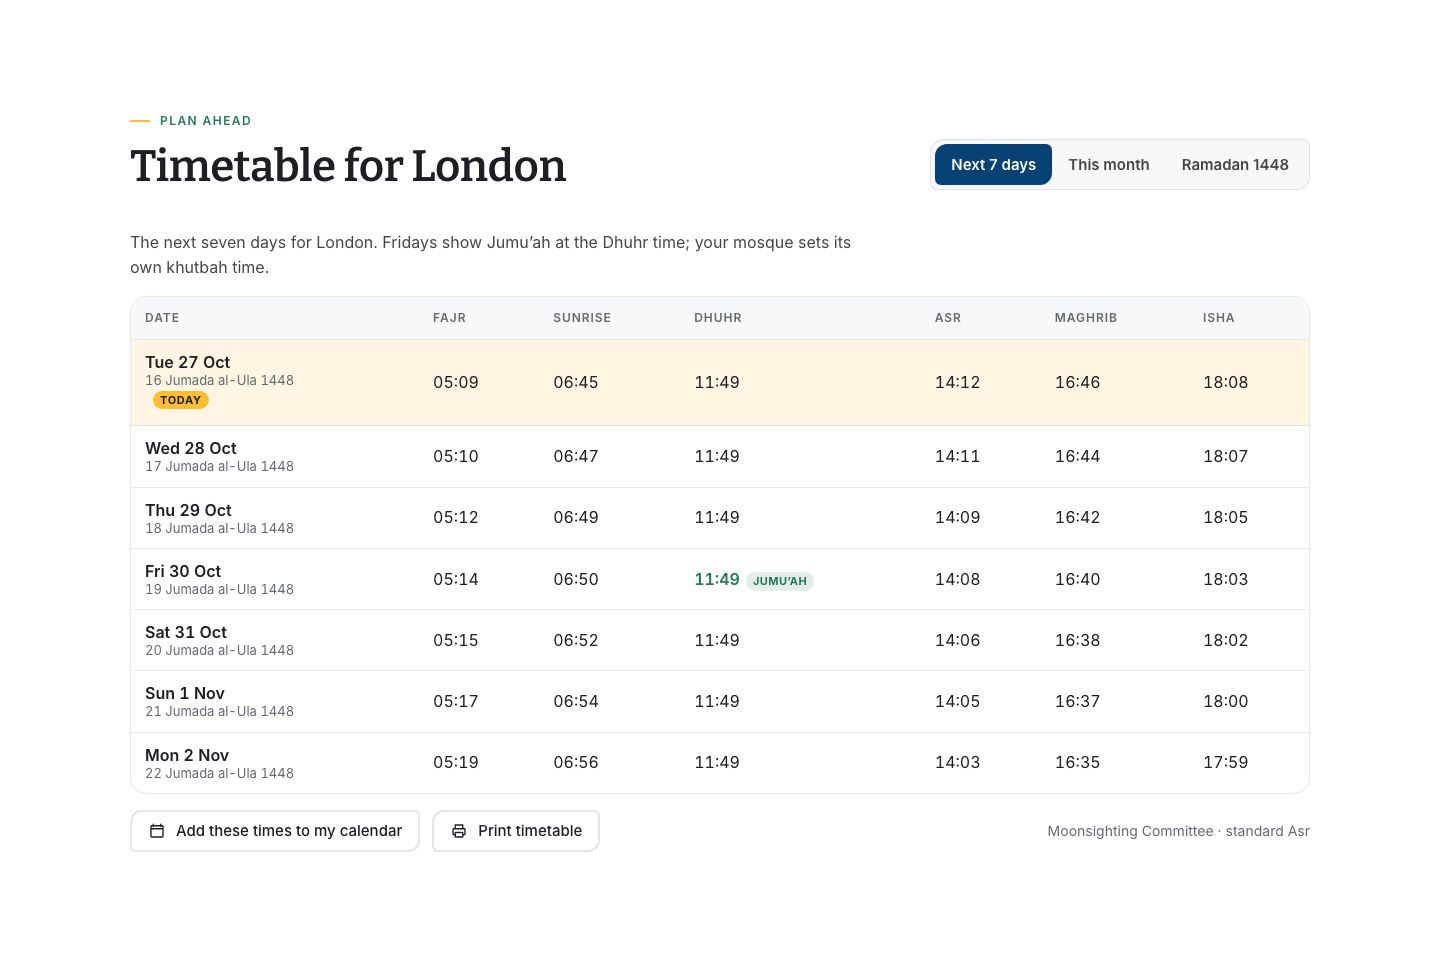The width and height of the screenshot is (1440, 956).
Task: Click Thursday's Isha time 18:05
Action: (x=1226, y=517)
